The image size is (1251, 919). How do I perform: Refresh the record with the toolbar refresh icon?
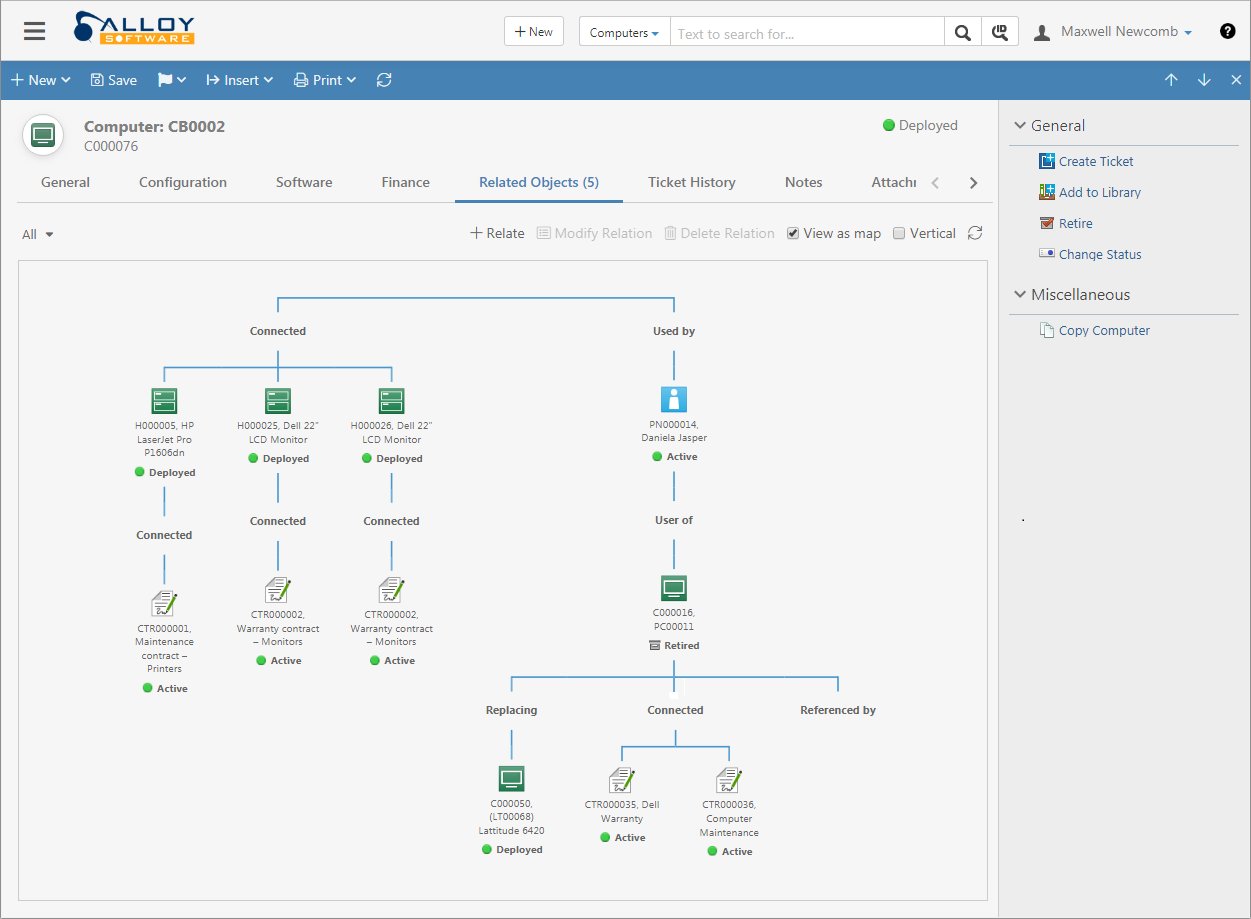coord(384,79)
